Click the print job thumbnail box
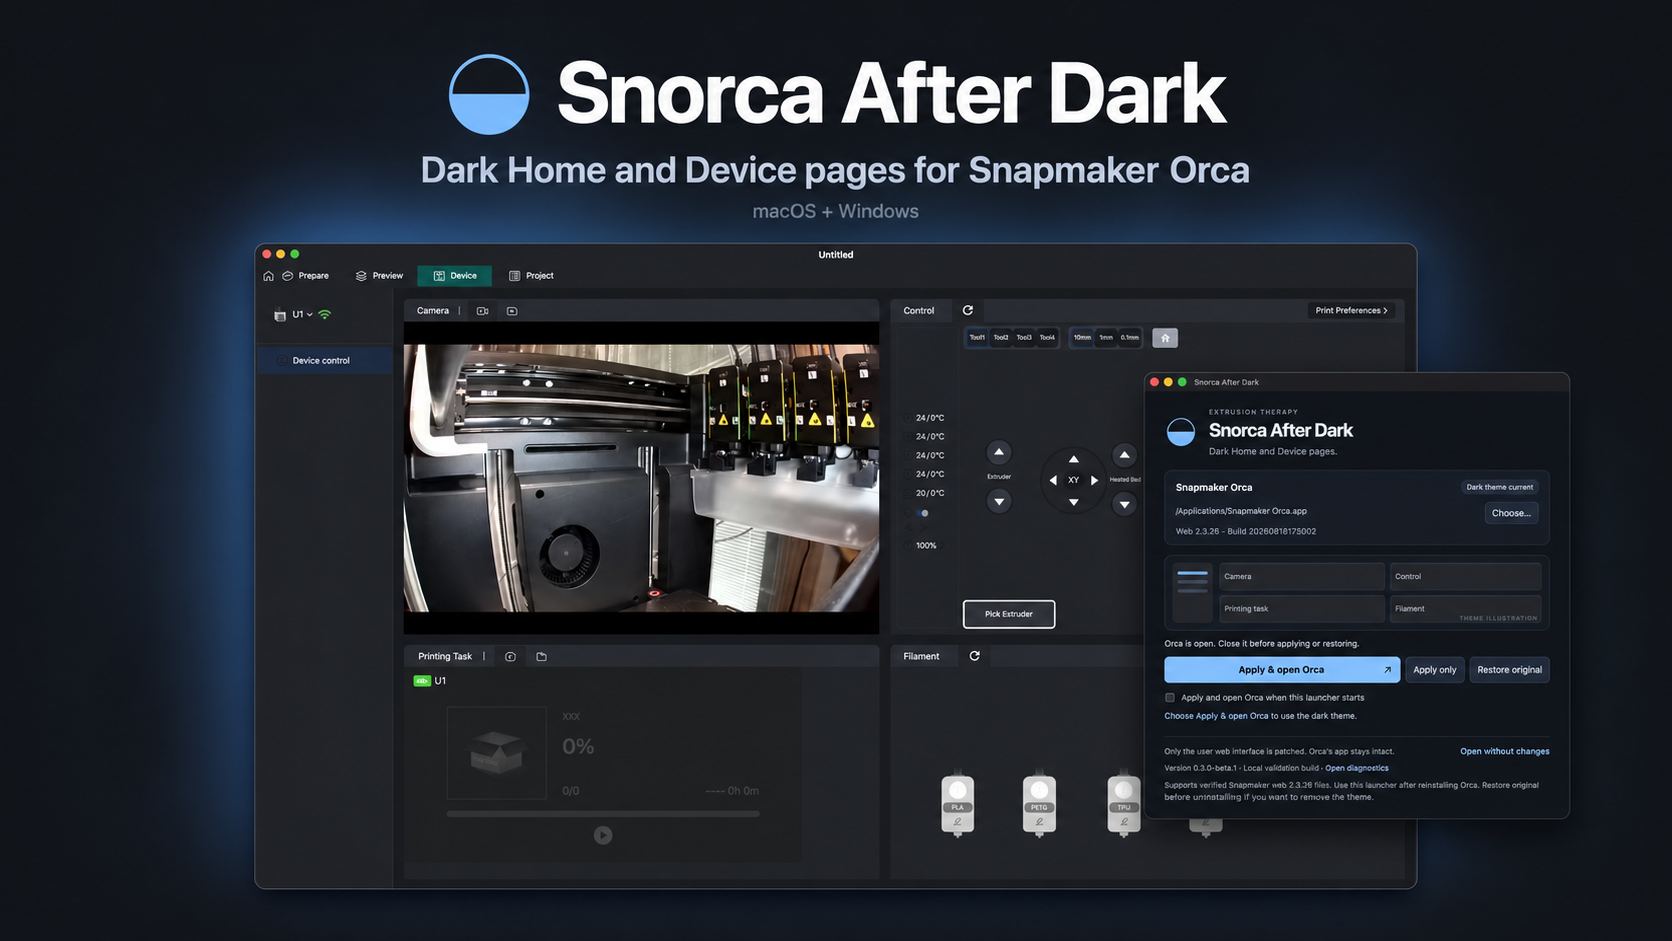 click(497, 753)
